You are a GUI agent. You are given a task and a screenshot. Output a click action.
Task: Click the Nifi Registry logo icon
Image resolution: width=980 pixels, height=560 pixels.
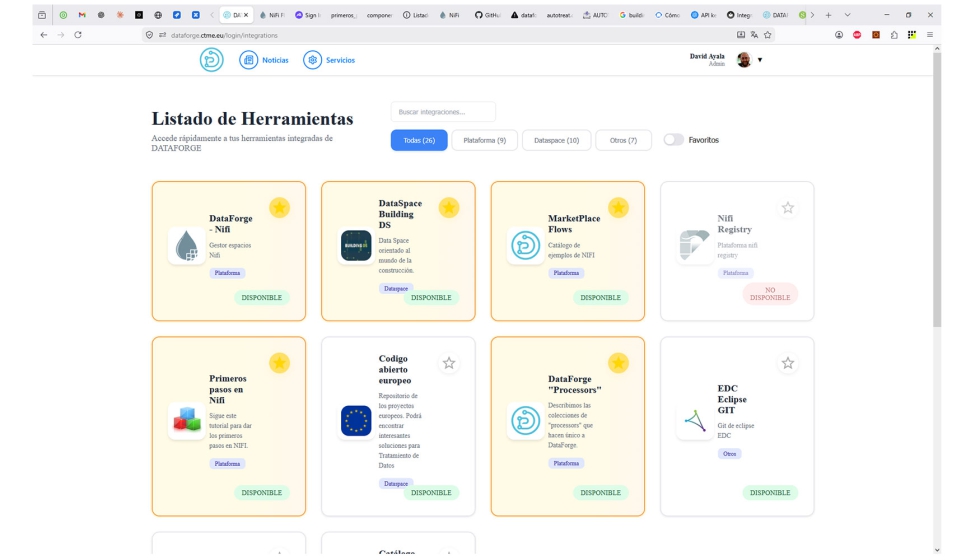tap(694, 246)
